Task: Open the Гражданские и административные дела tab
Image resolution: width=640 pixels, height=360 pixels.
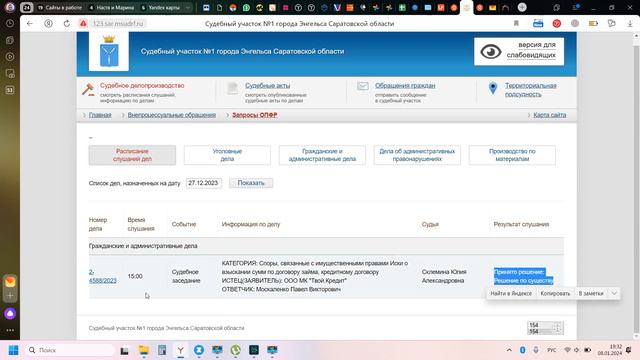Action: tap(322, 155)
